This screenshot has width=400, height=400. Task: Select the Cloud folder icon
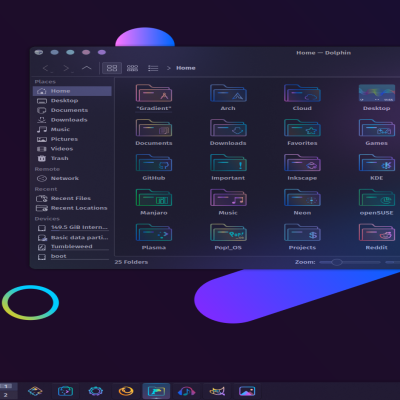tap(302, 93)
